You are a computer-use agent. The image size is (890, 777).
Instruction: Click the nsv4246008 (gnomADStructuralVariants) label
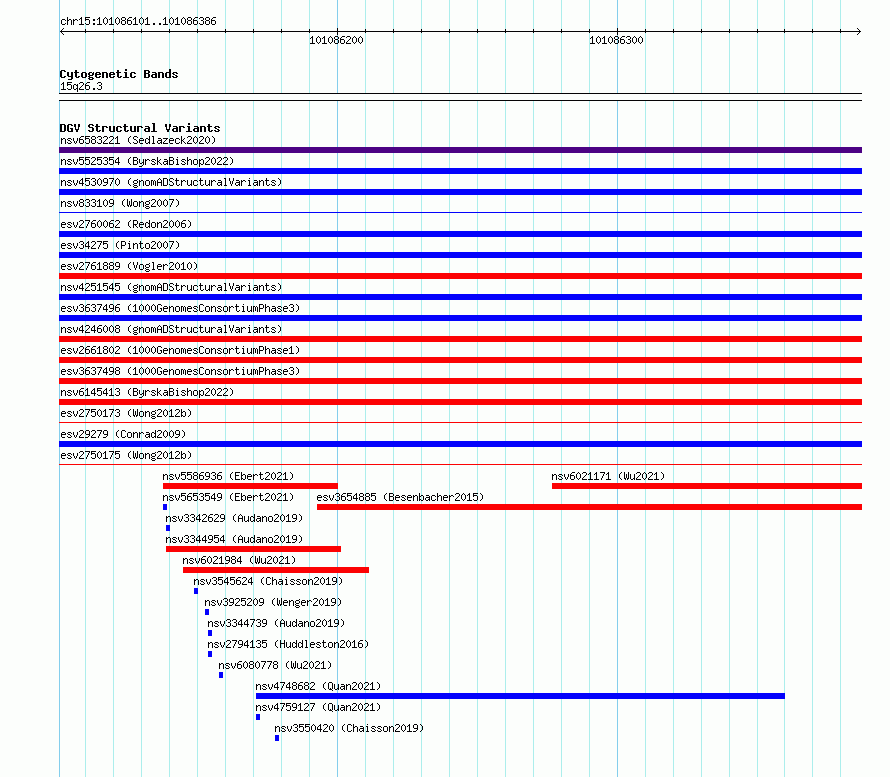tap(171, 329)
